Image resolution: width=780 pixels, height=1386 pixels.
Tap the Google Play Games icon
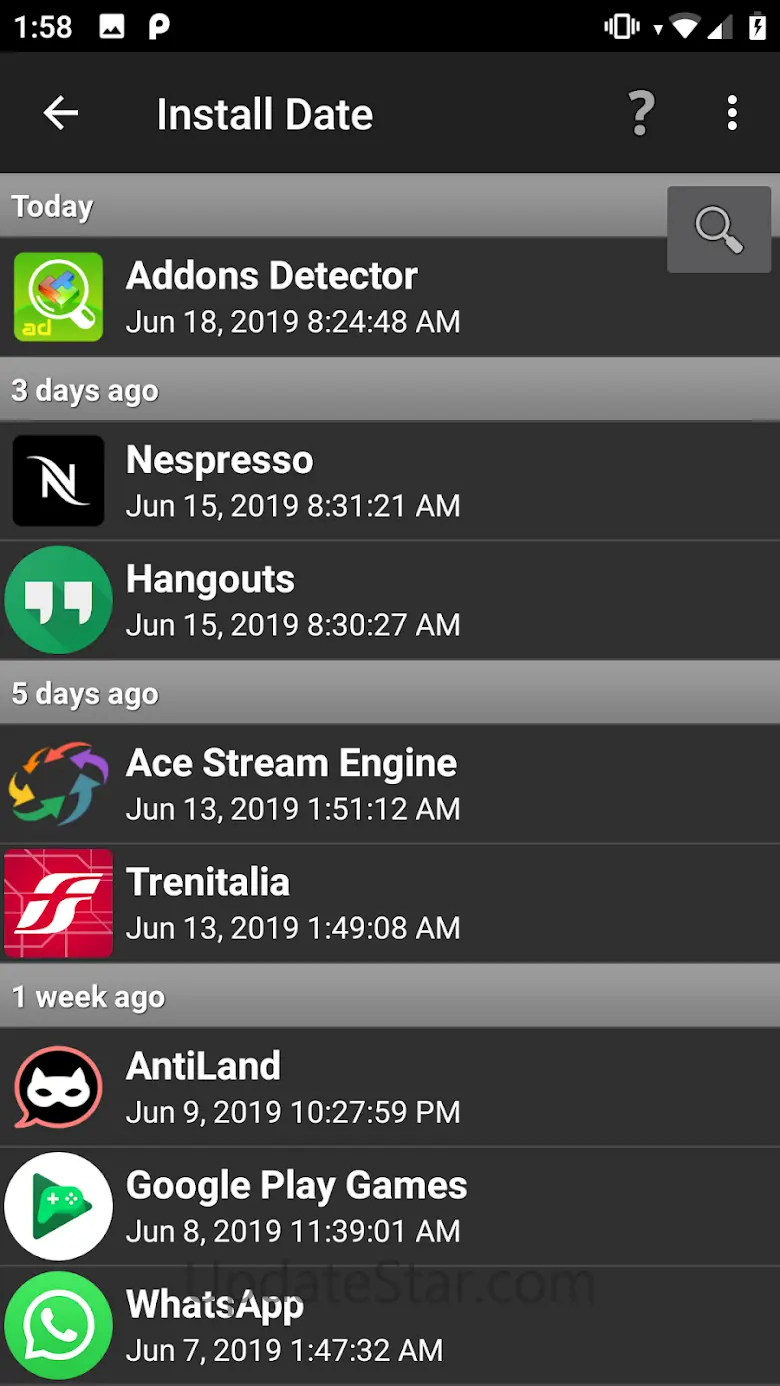58,1206
